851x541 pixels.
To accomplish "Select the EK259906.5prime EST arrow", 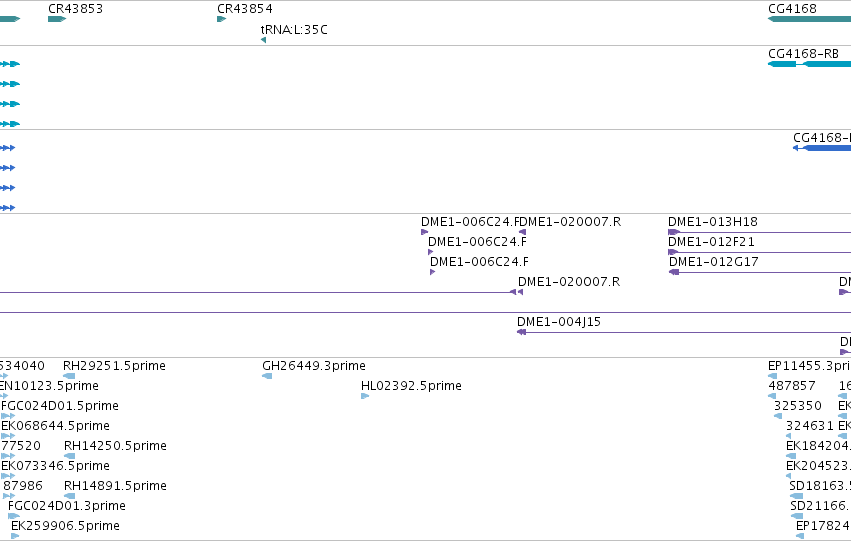I will (15, 536).
